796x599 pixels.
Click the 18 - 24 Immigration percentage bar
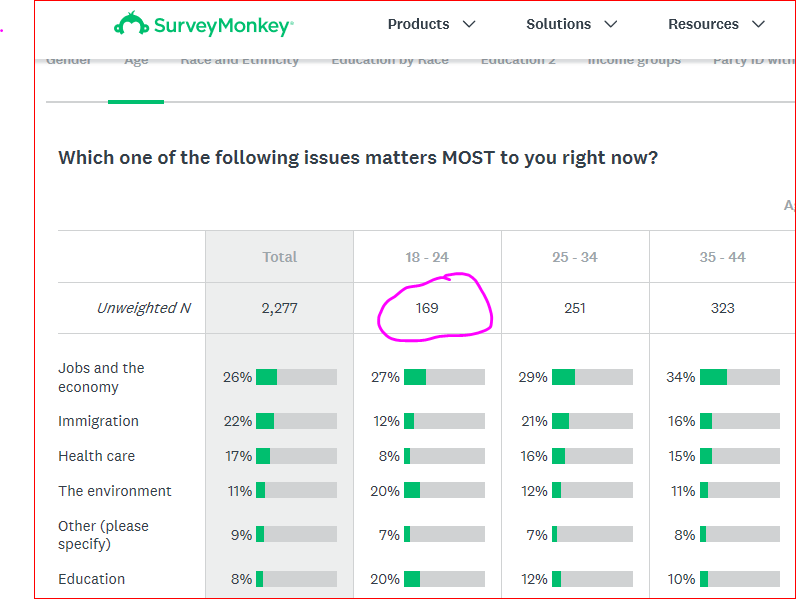coord(444,421)
